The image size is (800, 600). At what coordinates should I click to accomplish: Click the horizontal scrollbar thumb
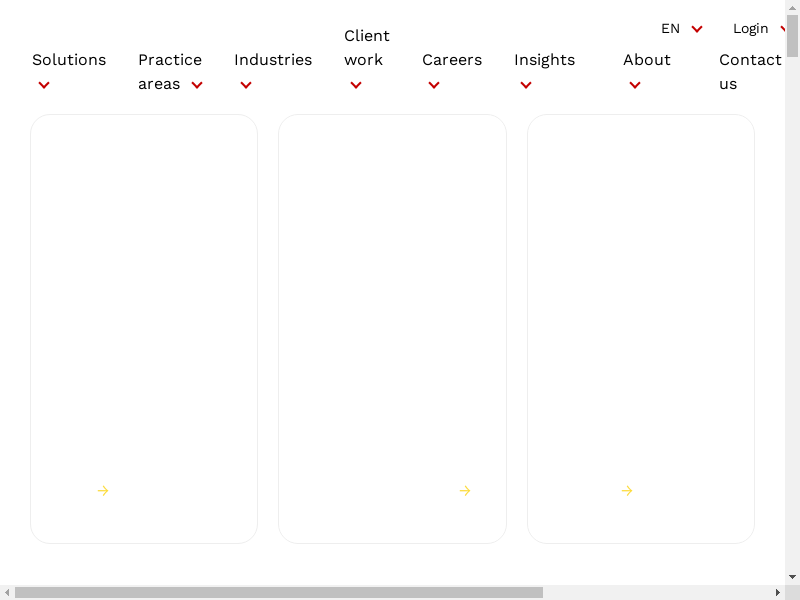(278, 592)
